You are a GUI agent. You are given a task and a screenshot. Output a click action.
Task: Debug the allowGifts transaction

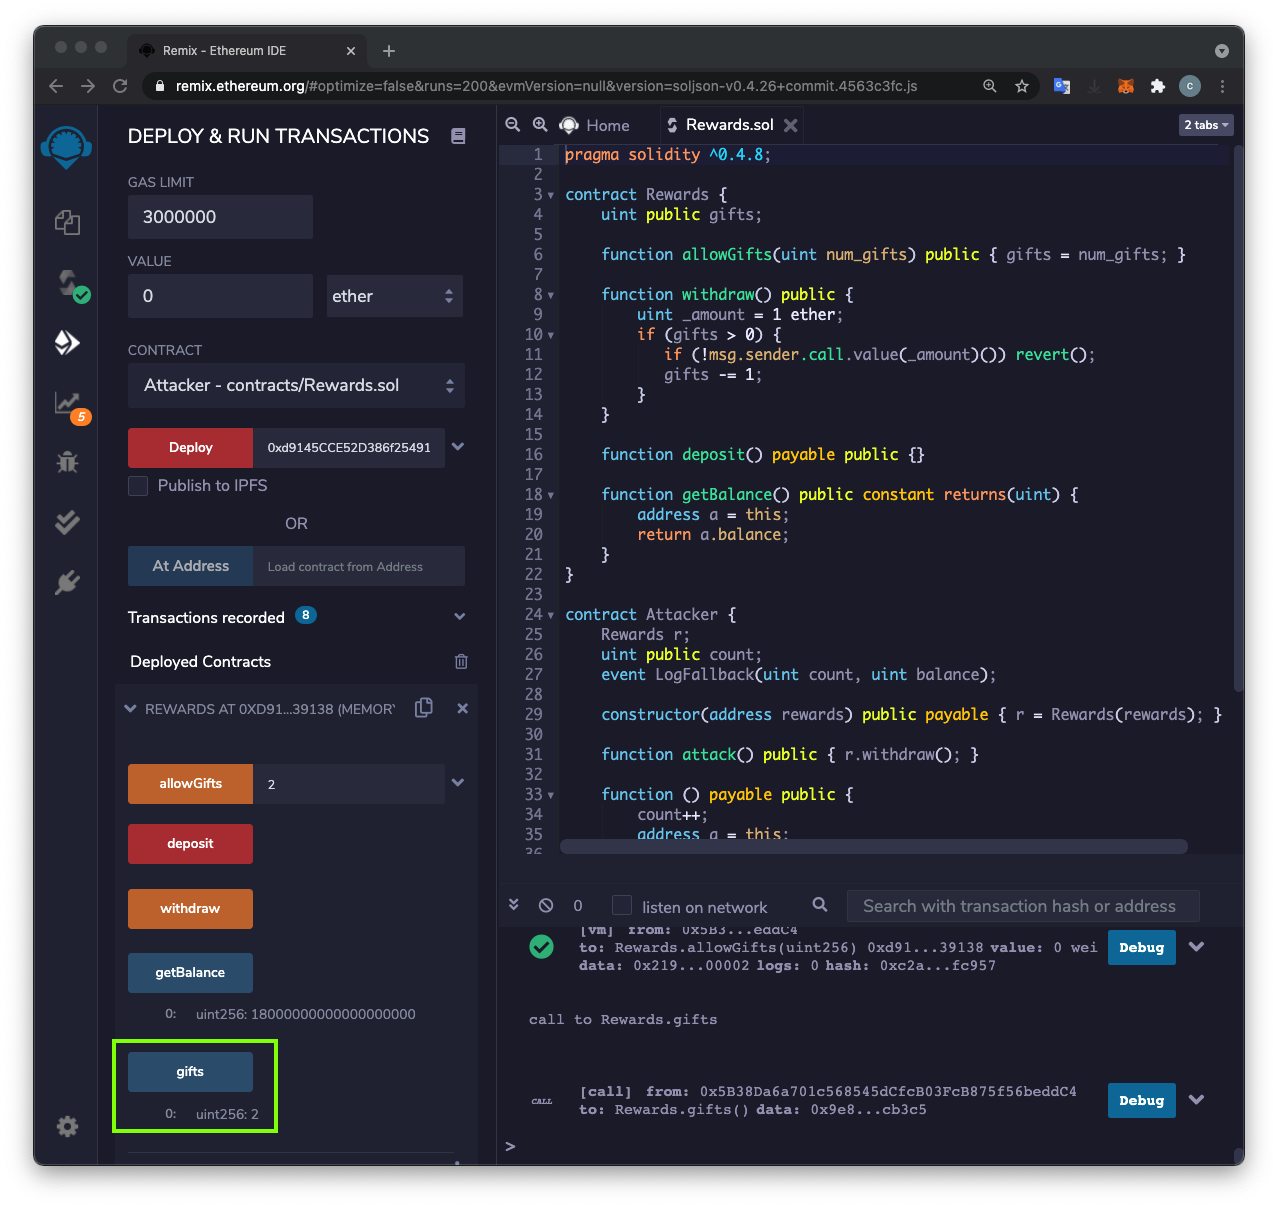[x=1141, y=947]
